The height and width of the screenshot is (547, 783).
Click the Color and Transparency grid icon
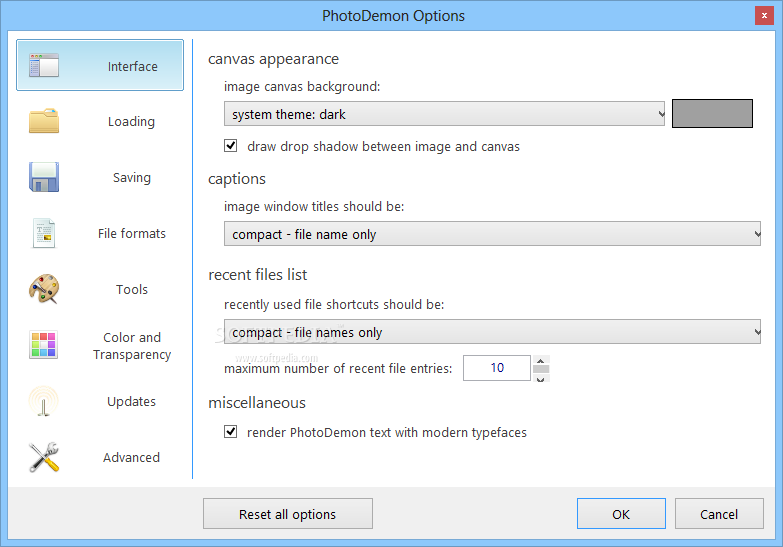click(x=44, y=345)
